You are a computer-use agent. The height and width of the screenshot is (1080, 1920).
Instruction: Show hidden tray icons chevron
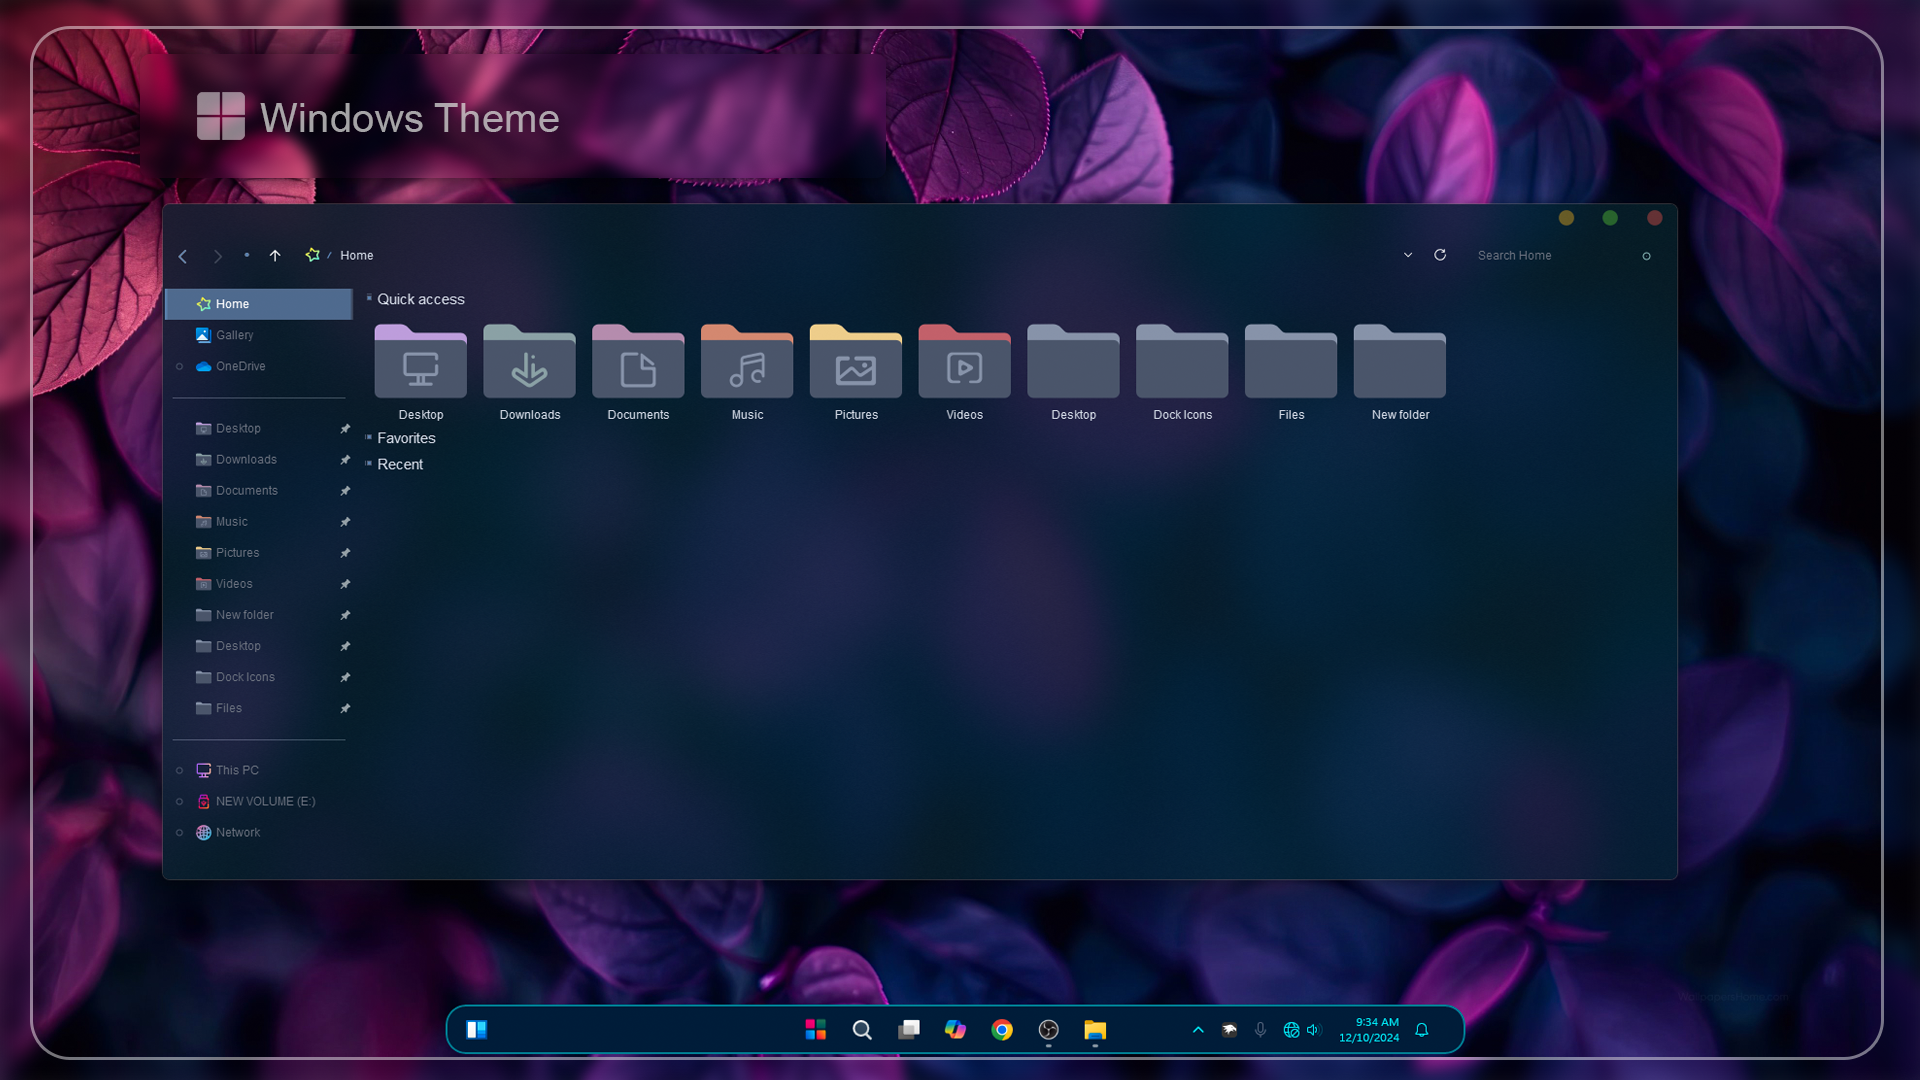pyautogui.click(x=1198, y=1029)
